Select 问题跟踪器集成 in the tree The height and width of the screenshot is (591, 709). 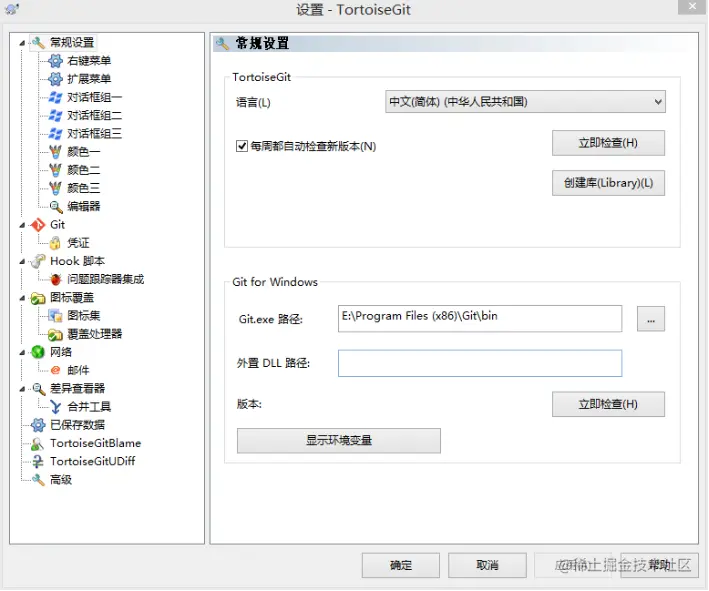click(x=105, y=279)
